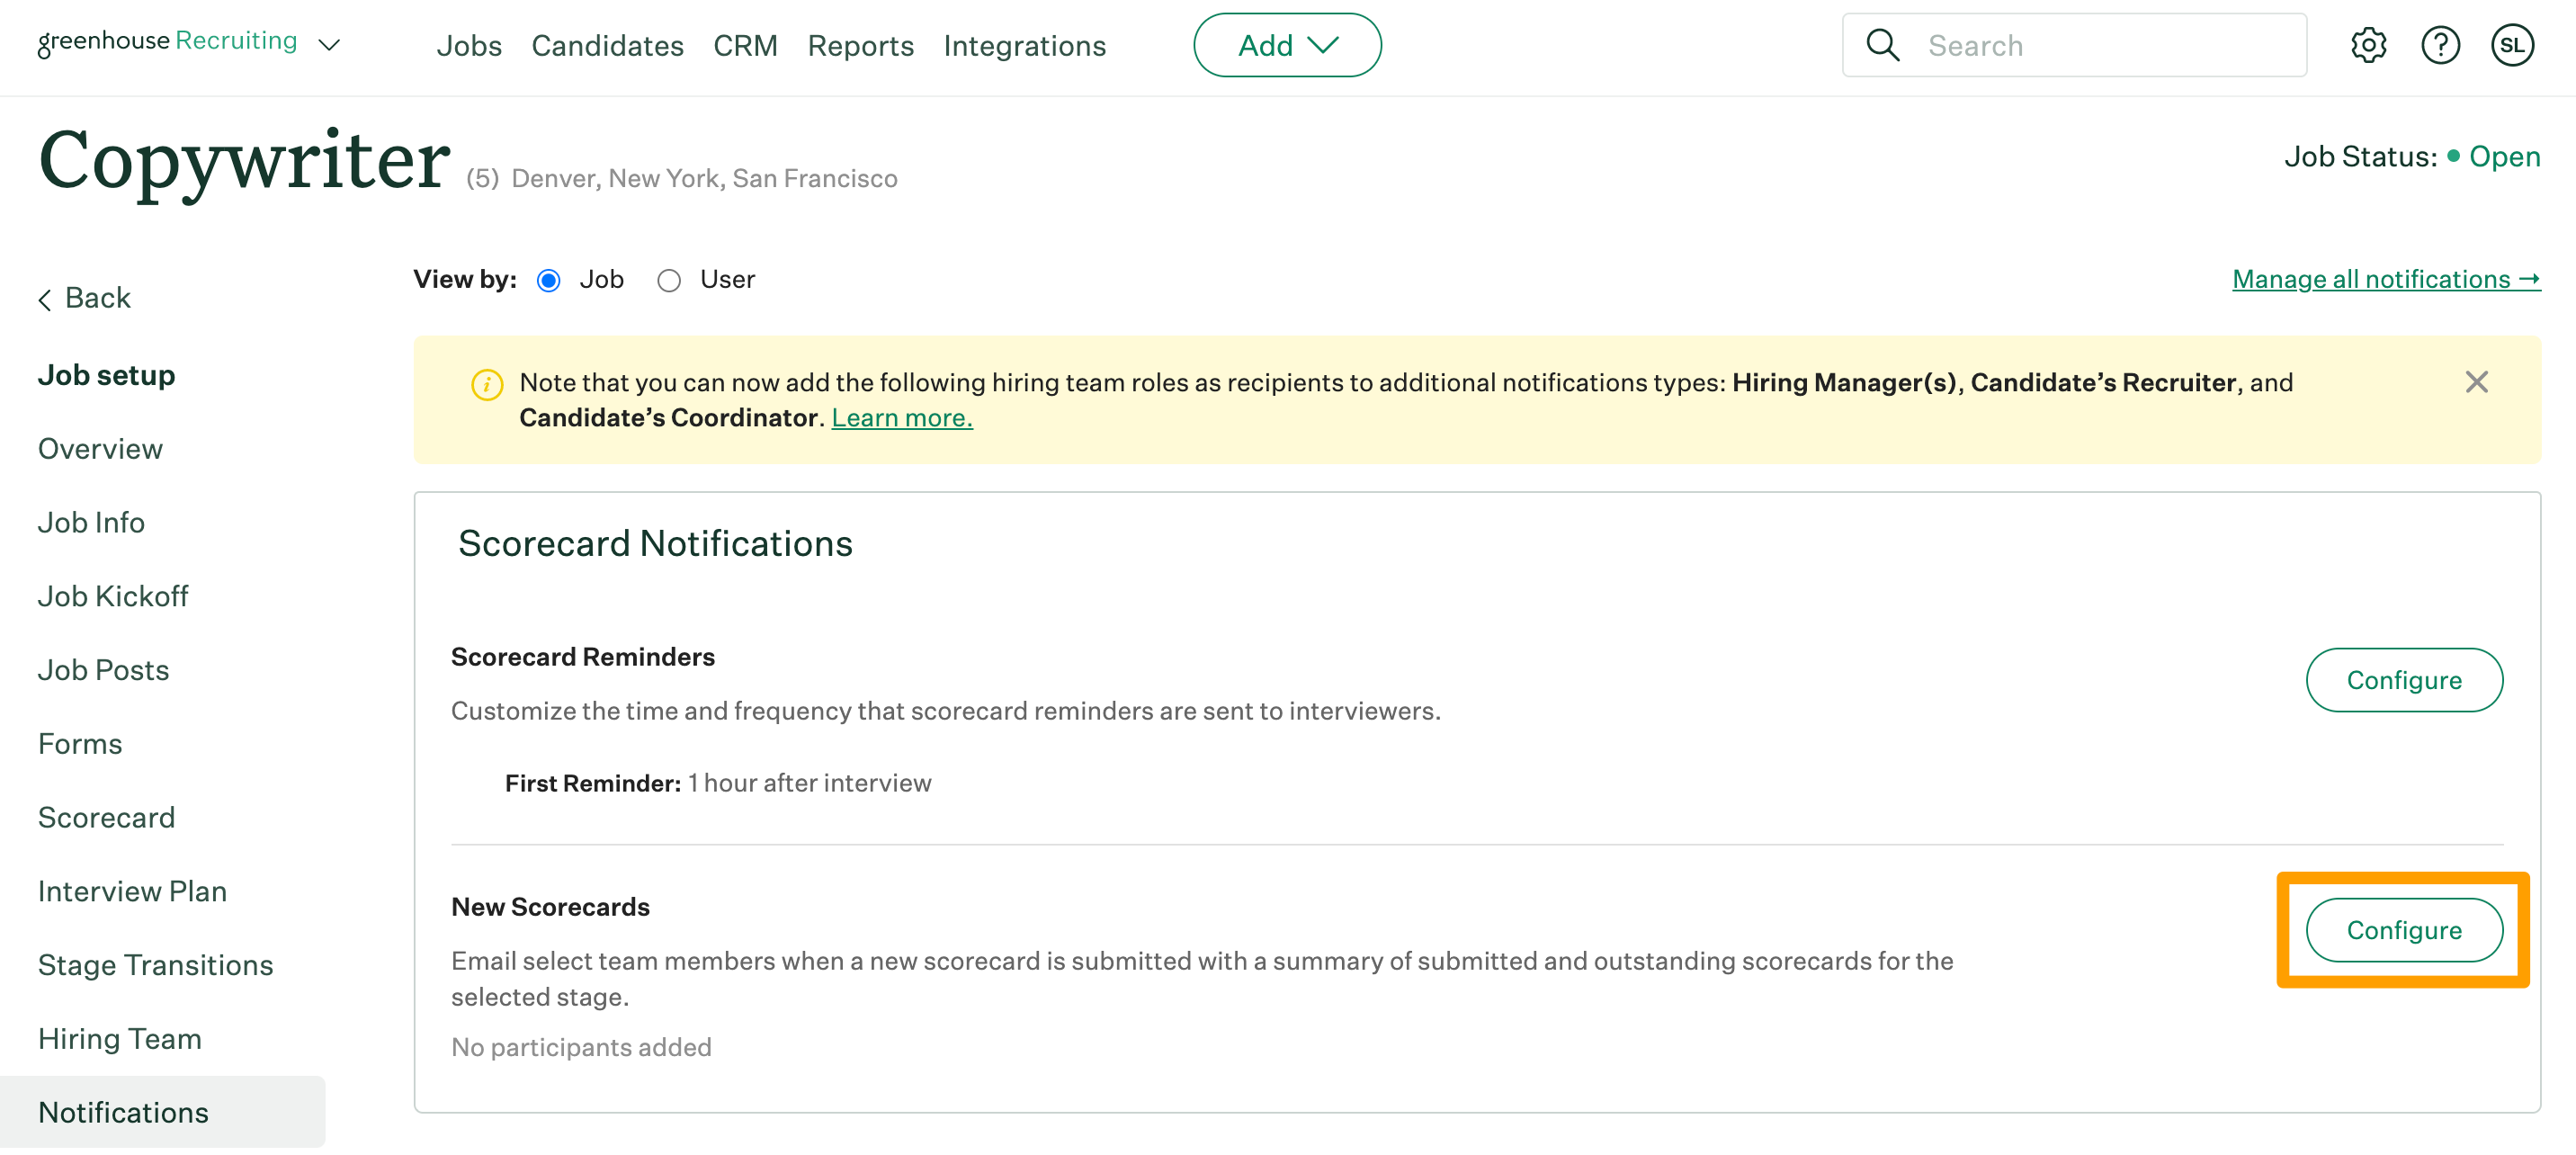Configure New Scorecards notifications
Image resolution: width=2576 pixels, height=1155 pixels.
coord(2403,930)
